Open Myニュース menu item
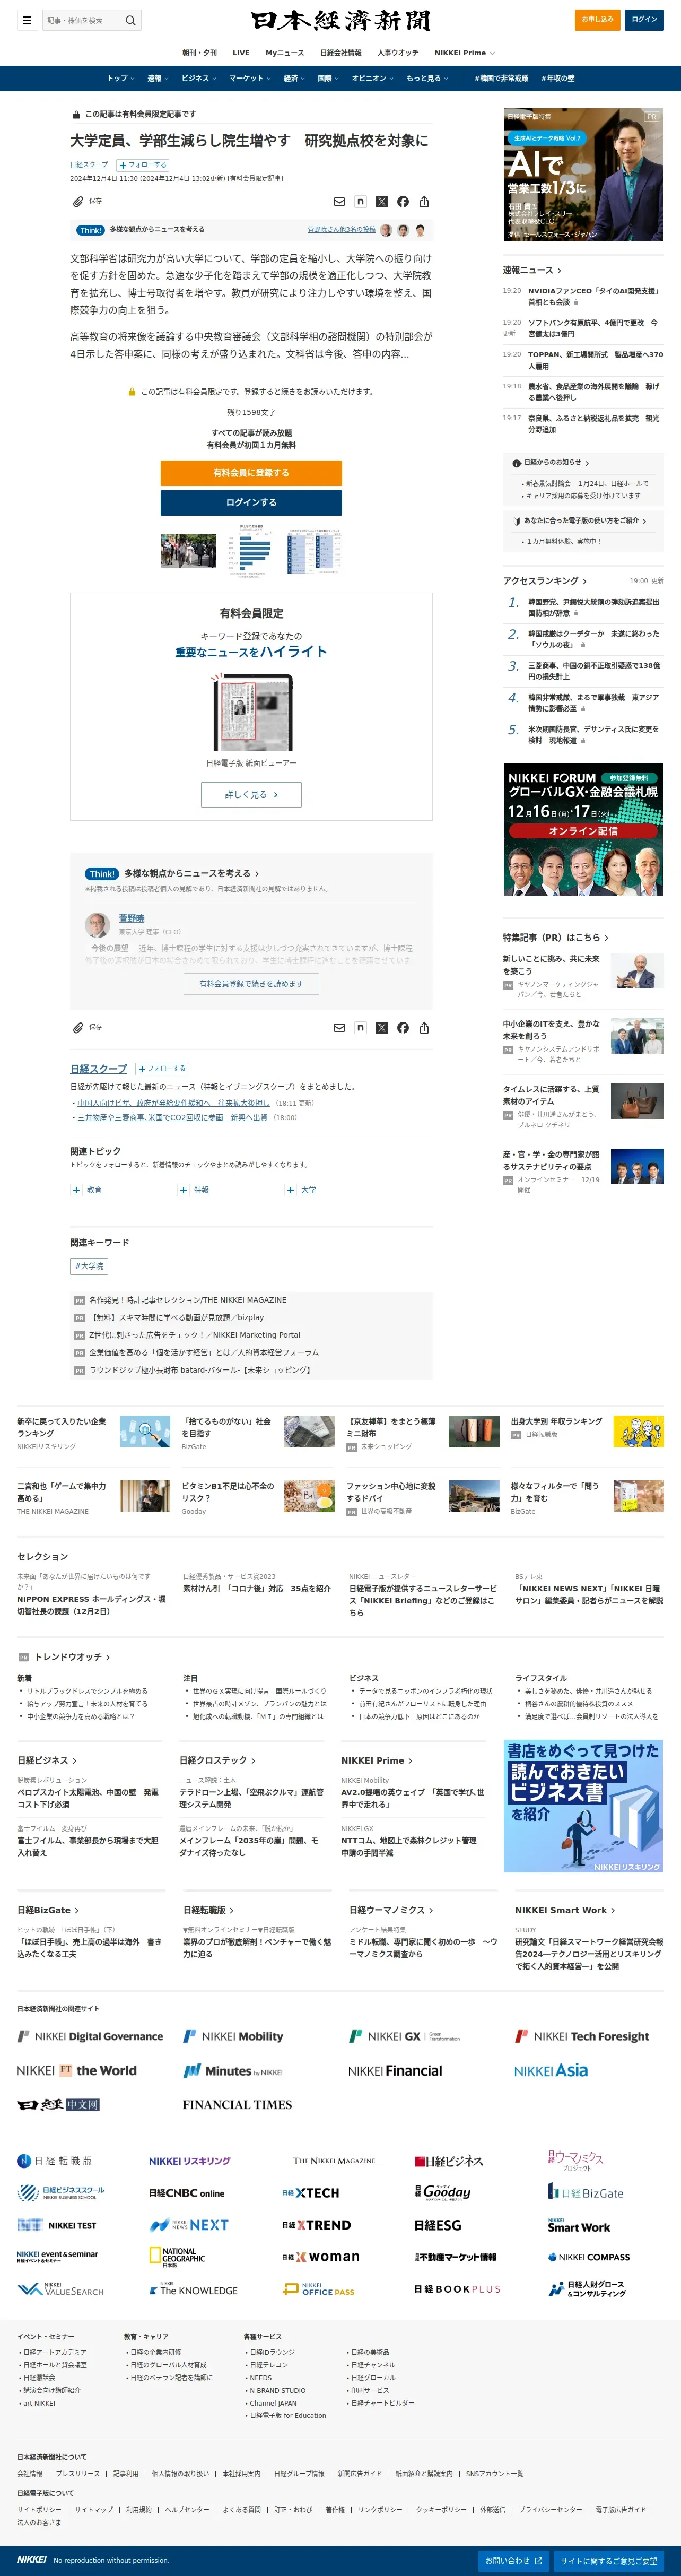Image resolution: width=681 pixels, height=2576 pixels. [284, 53]
